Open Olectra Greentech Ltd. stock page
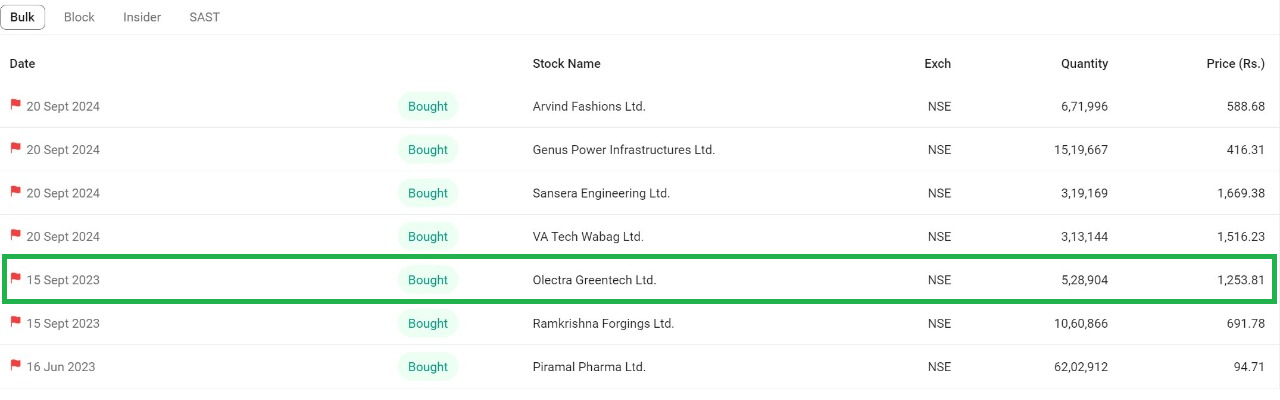Image resolution: width=1280 pixels, height=400 pixels. [594, 280]
